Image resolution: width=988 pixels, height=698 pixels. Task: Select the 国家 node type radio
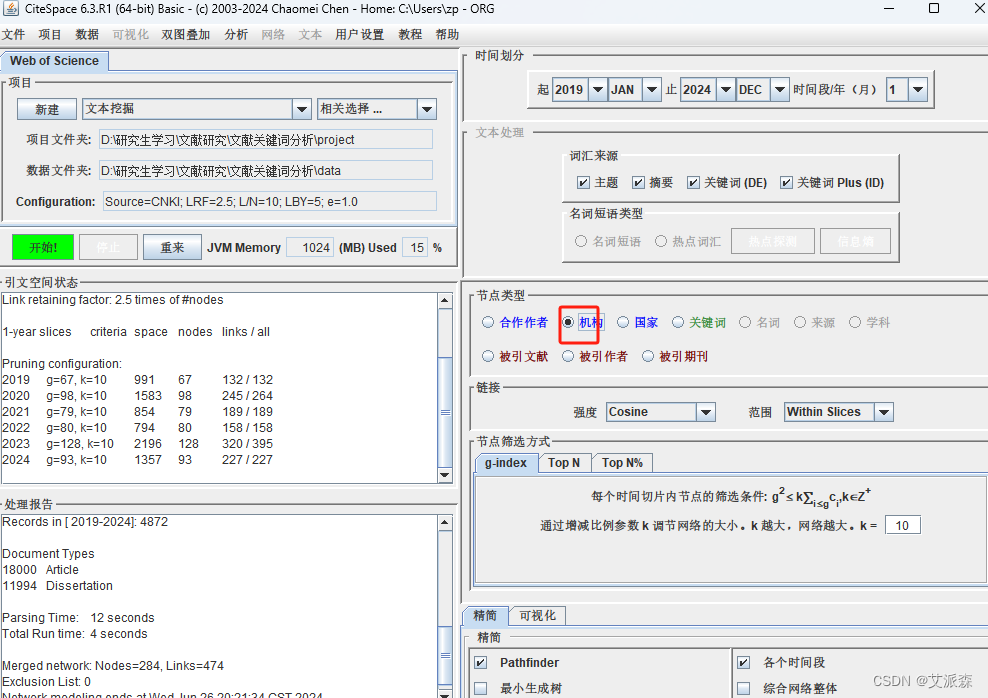[623, 323]
